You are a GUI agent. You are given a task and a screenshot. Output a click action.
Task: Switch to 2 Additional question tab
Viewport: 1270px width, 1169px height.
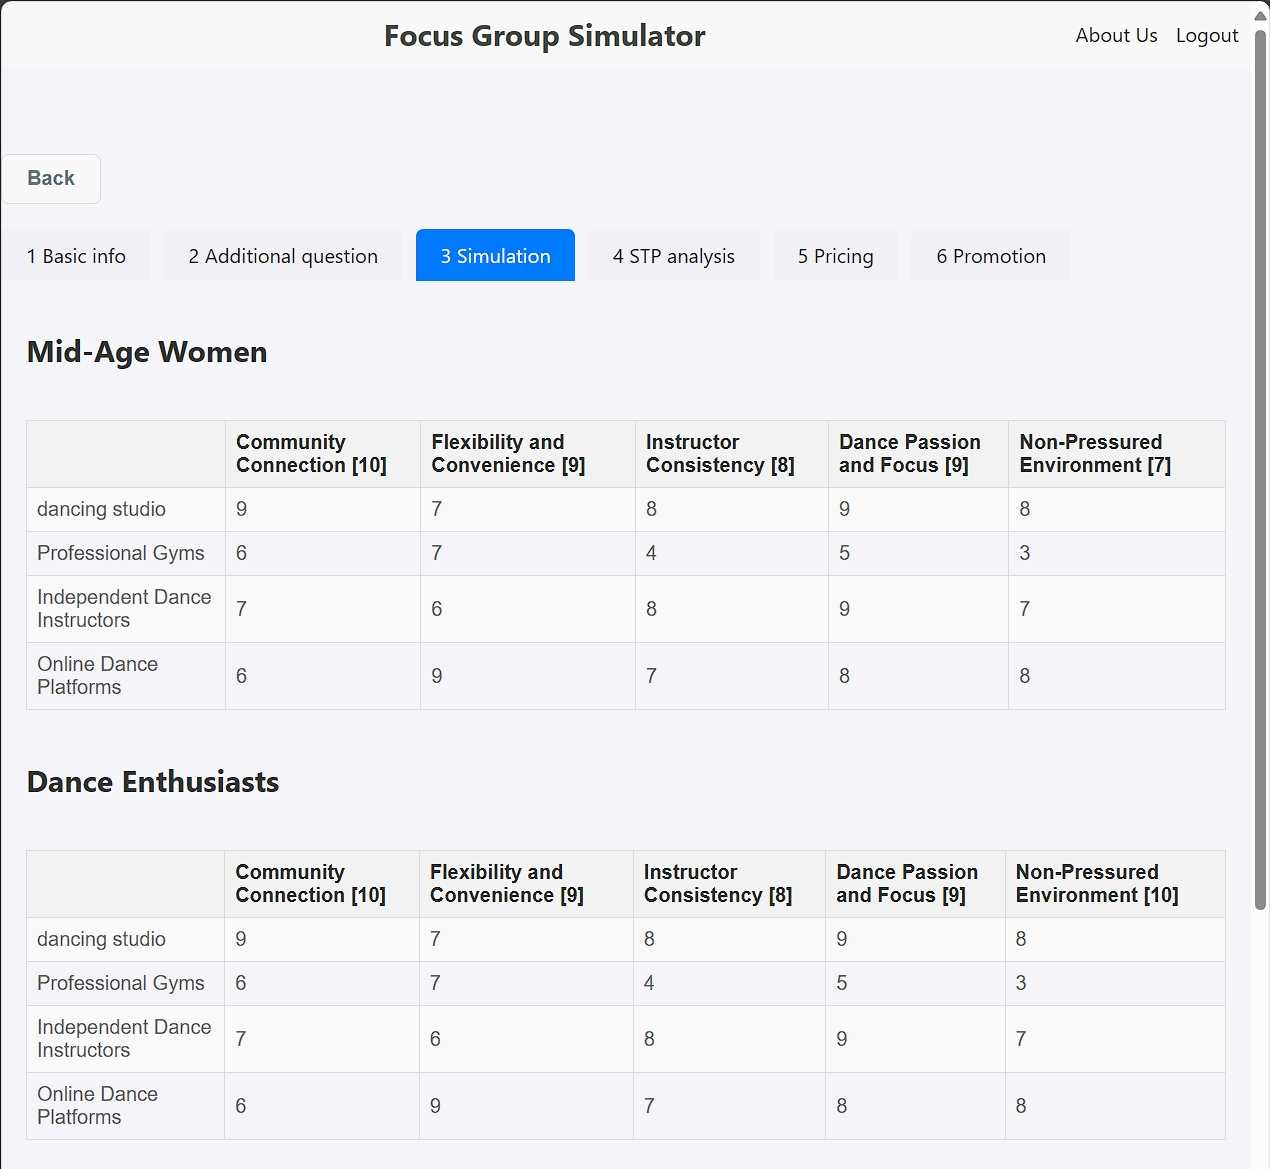[283, 256]
